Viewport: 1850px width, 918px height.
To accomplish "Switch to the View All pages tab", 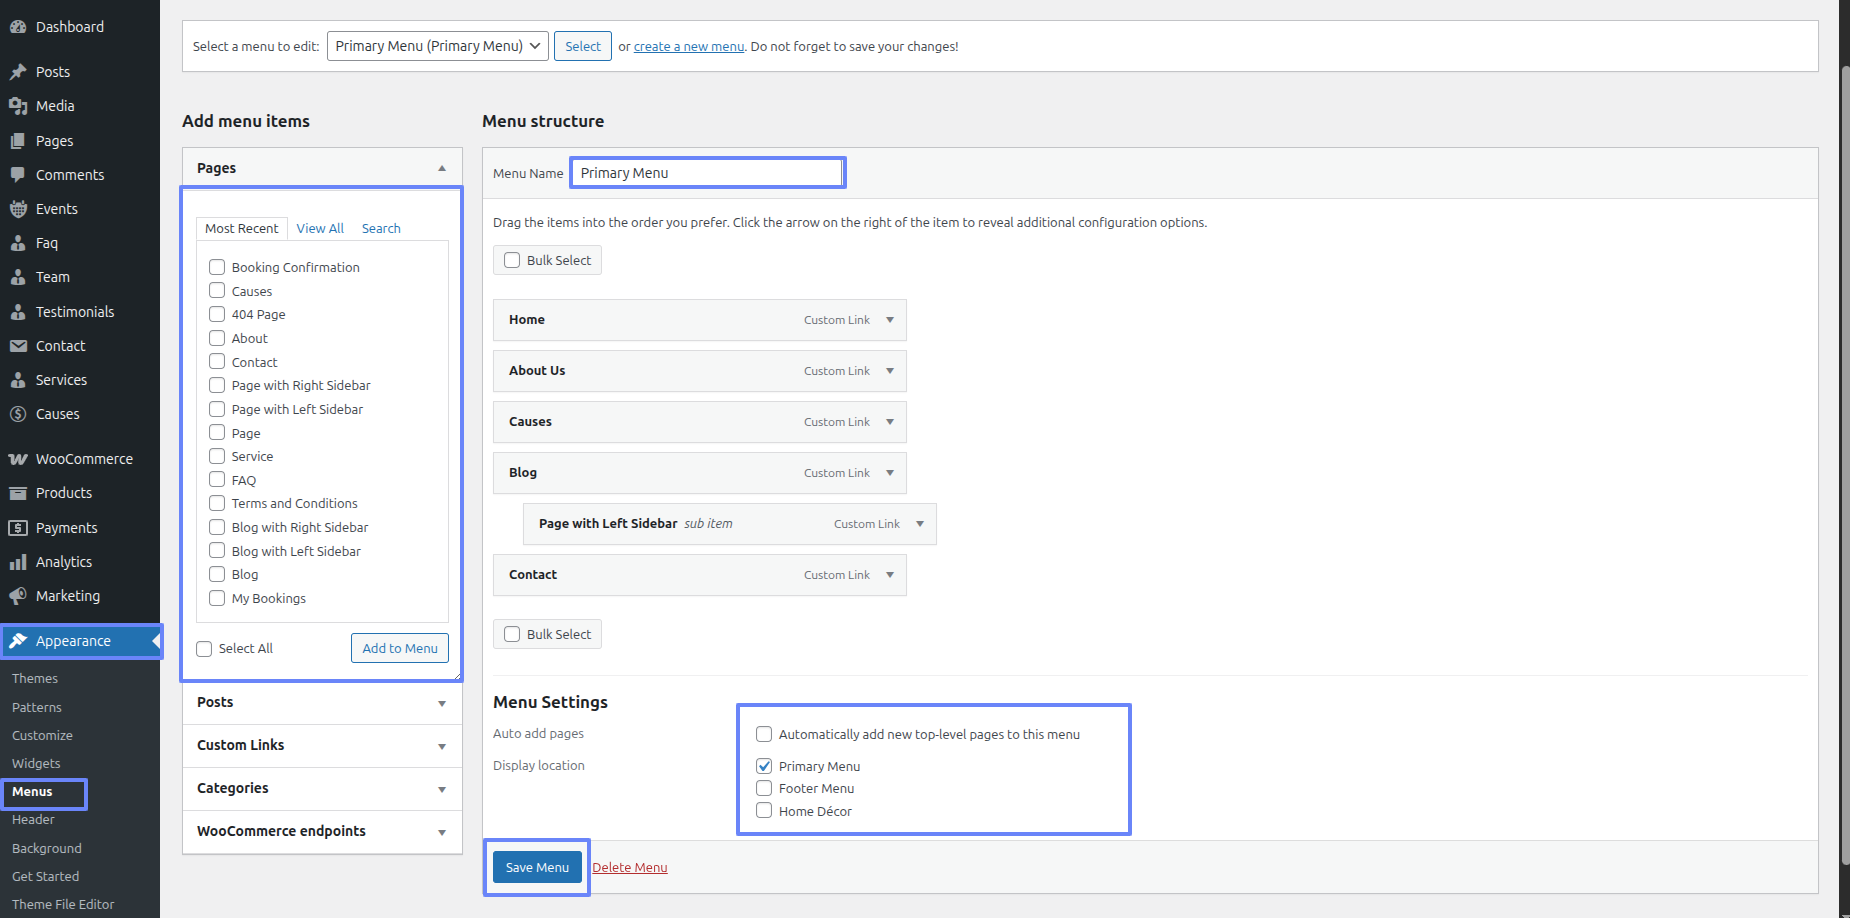I will (320, 228).
